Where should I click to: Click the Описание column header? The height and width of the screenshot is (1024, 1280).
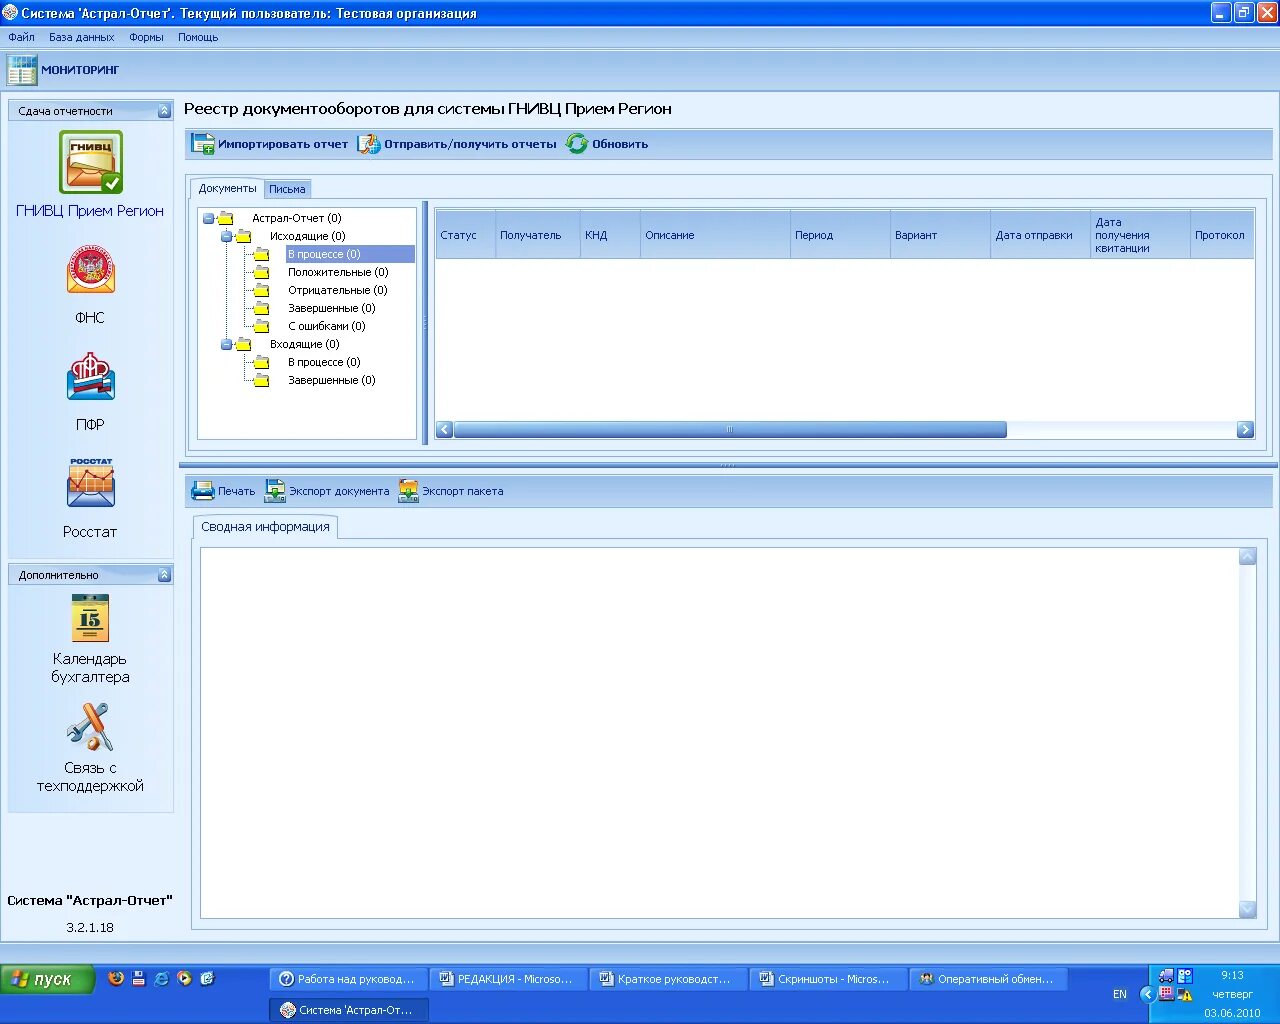715,235
